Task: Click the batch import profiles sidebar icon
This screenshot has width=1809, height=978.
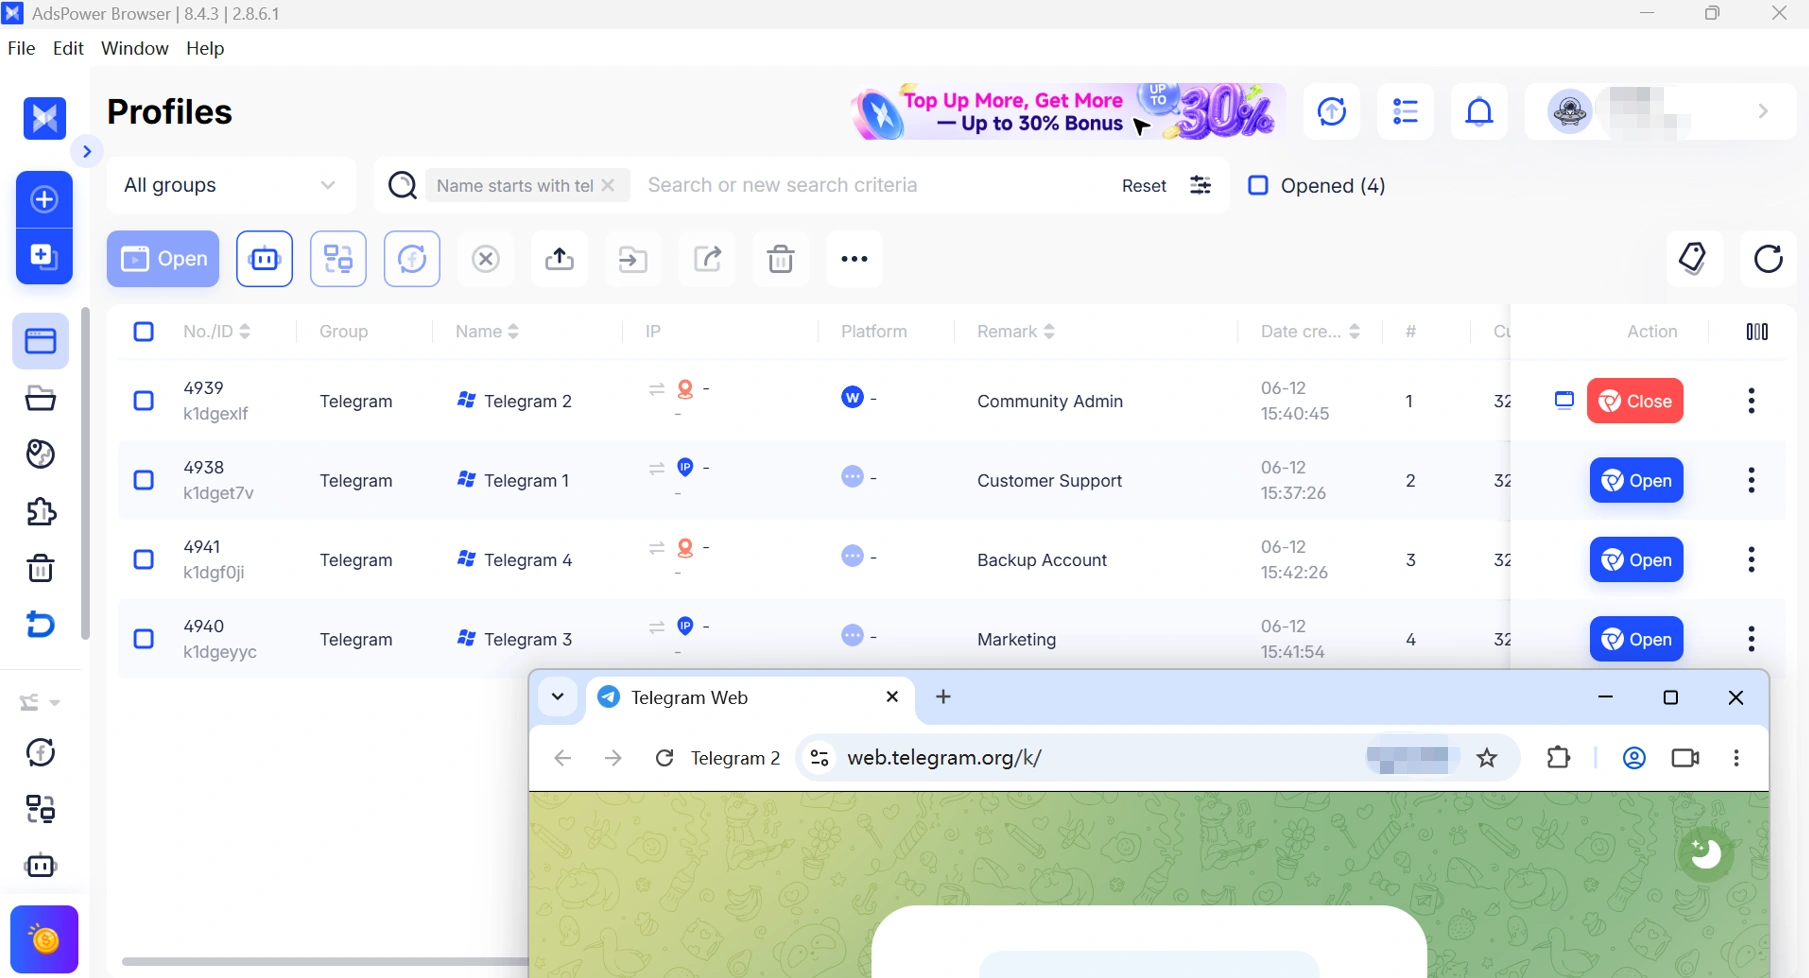Action: pyautogui.click(x=44, y=256)
